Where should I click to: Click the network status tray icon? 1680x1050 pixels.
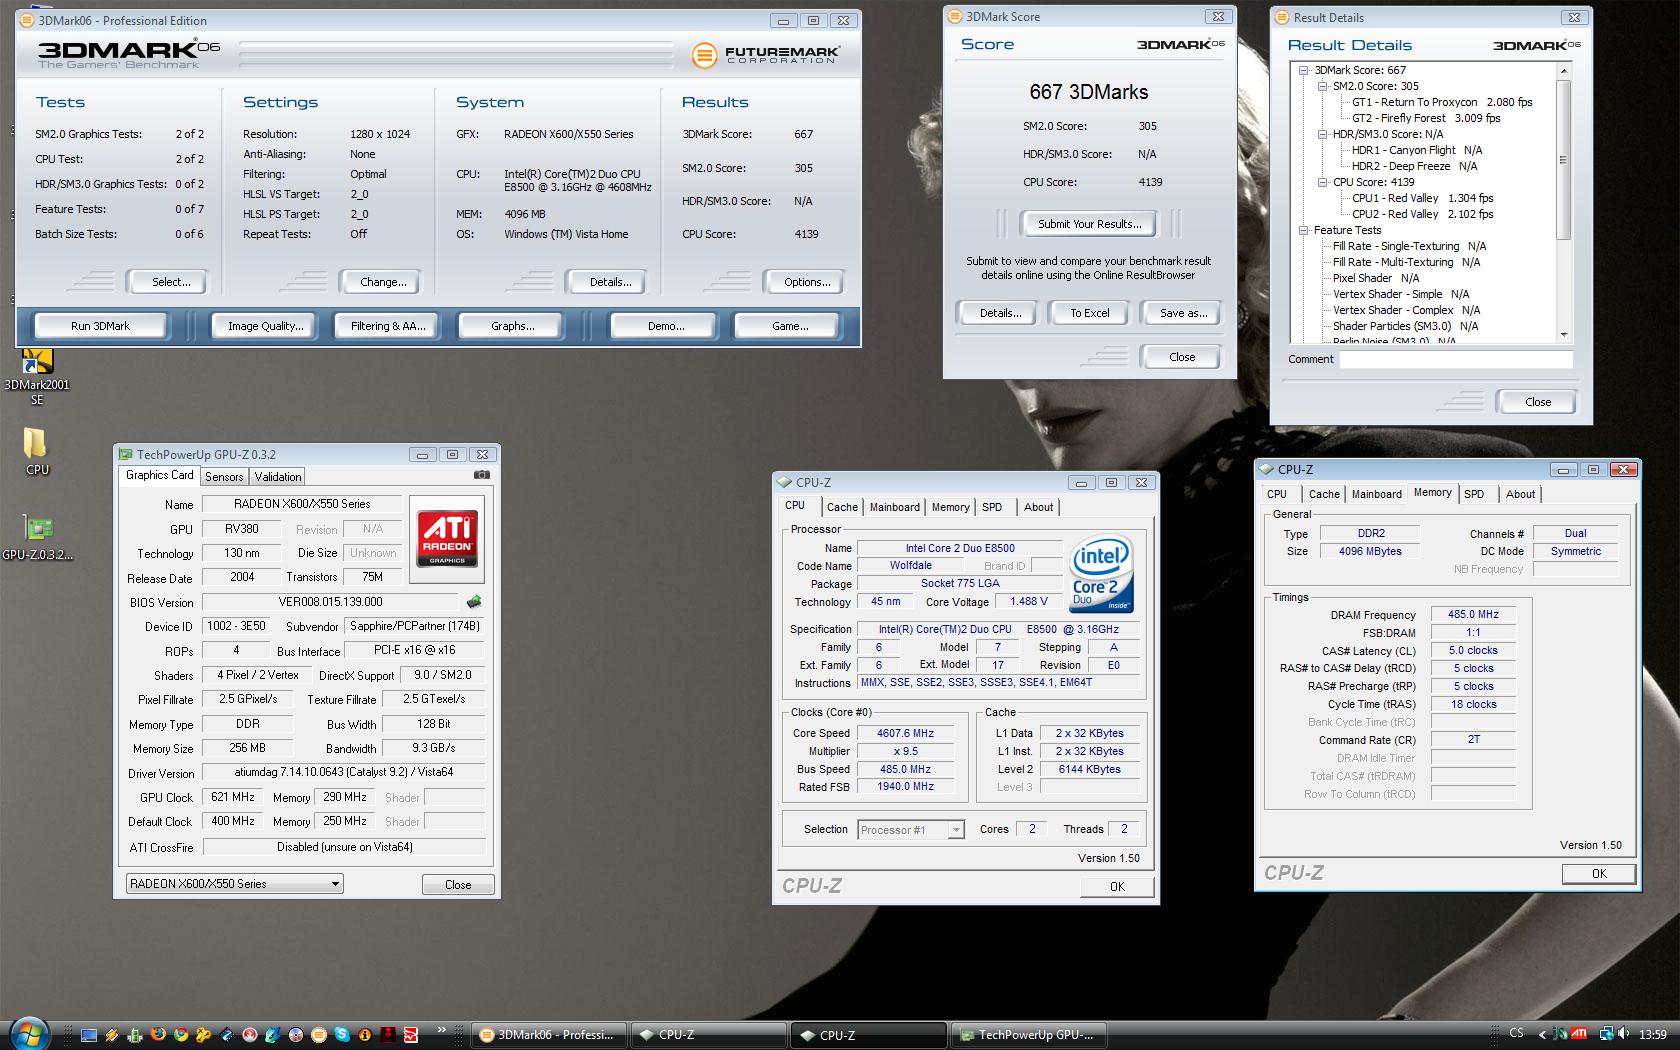[1607, 1033]
